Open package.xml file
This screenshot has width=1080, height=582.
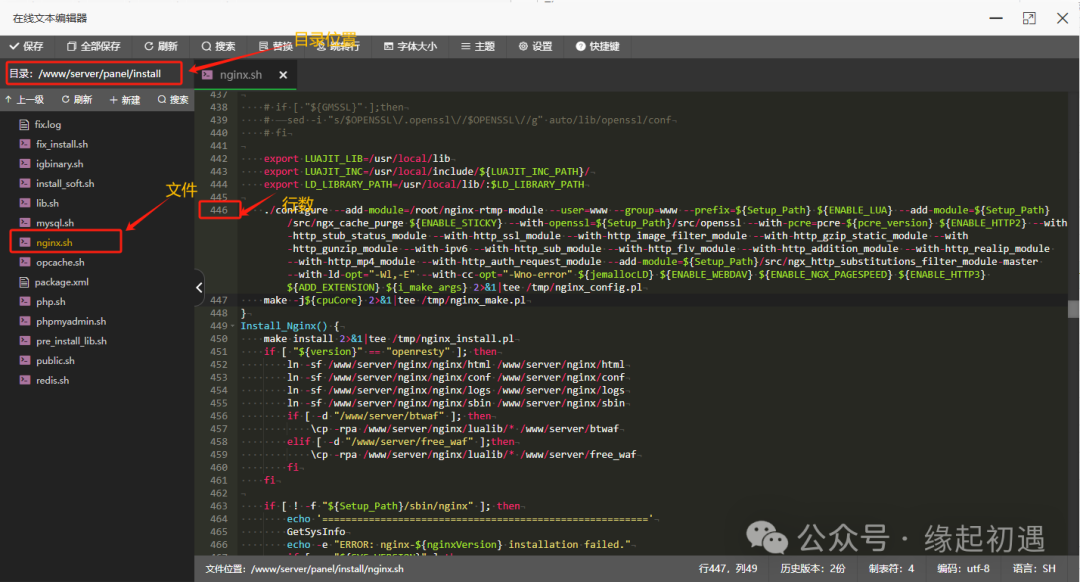tap(61, 282)
